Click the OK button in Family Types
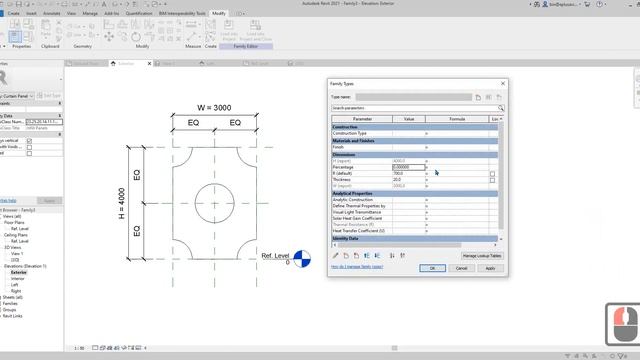 (x=432, y=268)
